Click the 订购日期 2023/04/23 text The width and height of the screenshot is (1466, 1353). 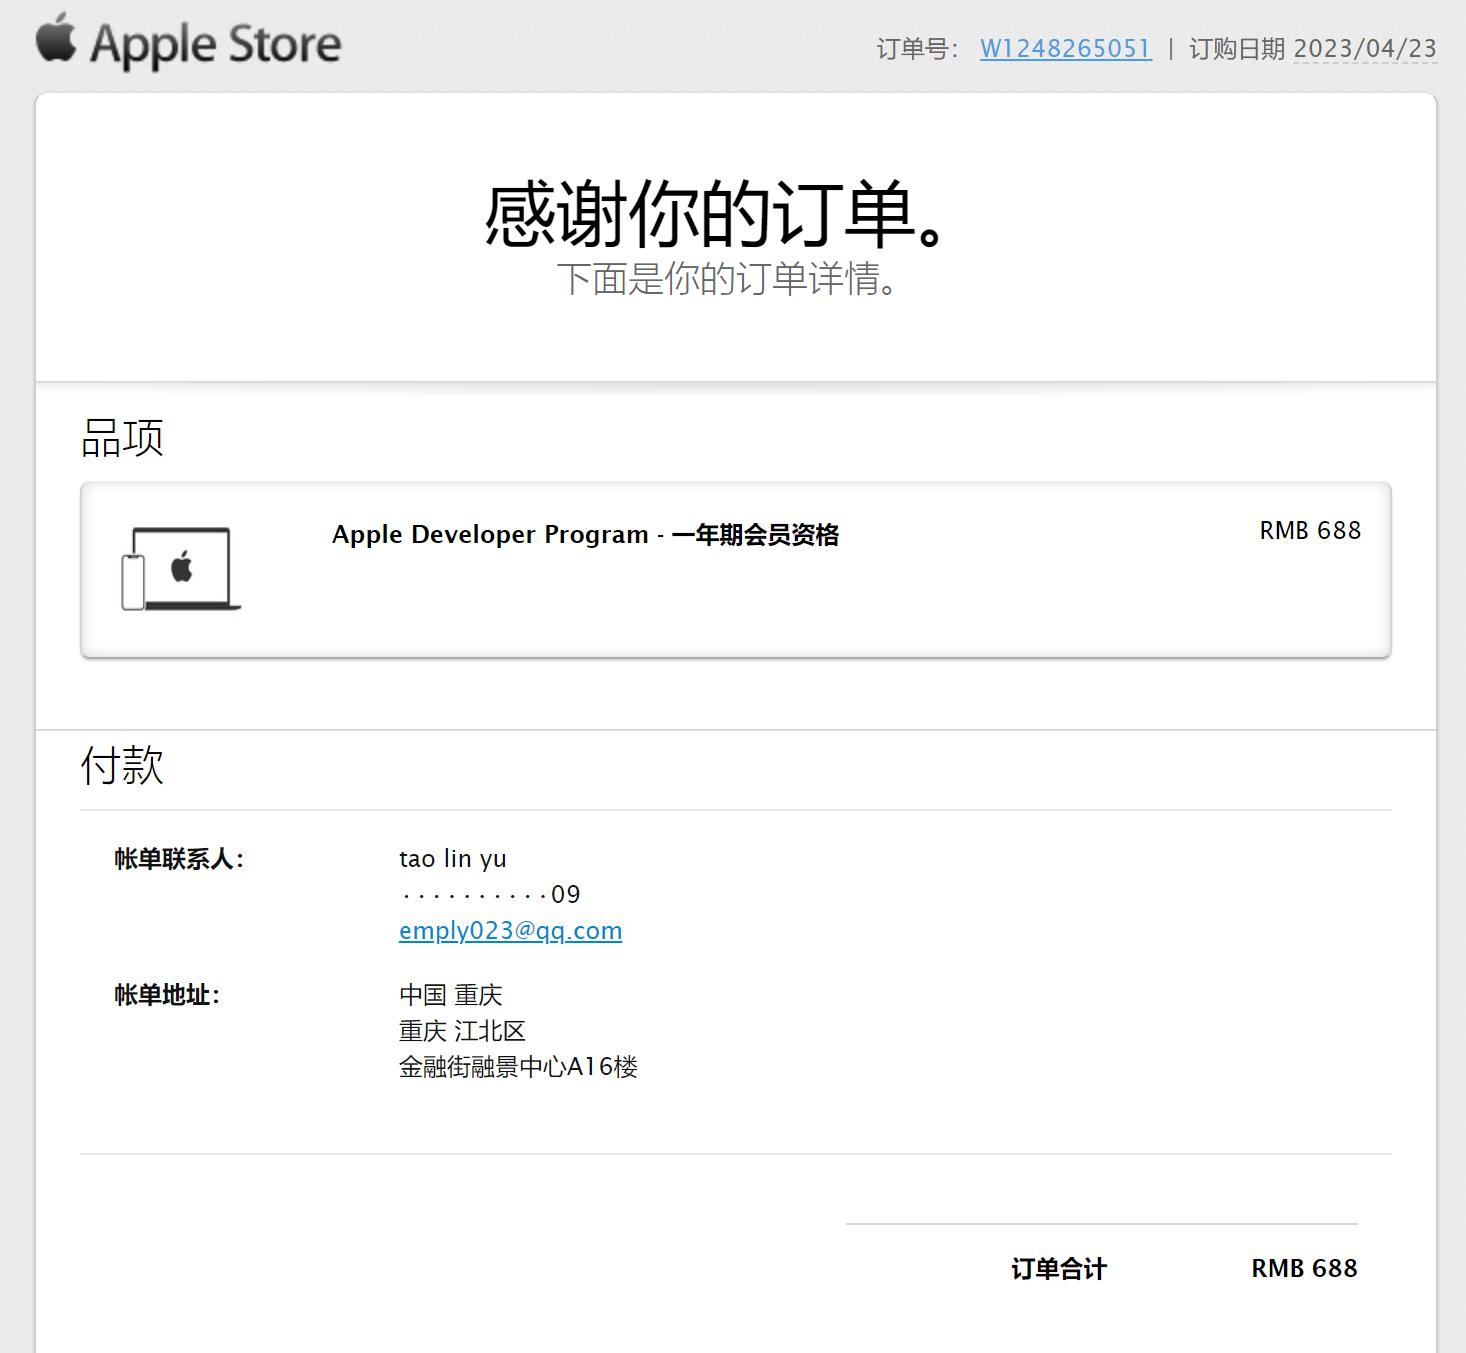[1310, 47]
